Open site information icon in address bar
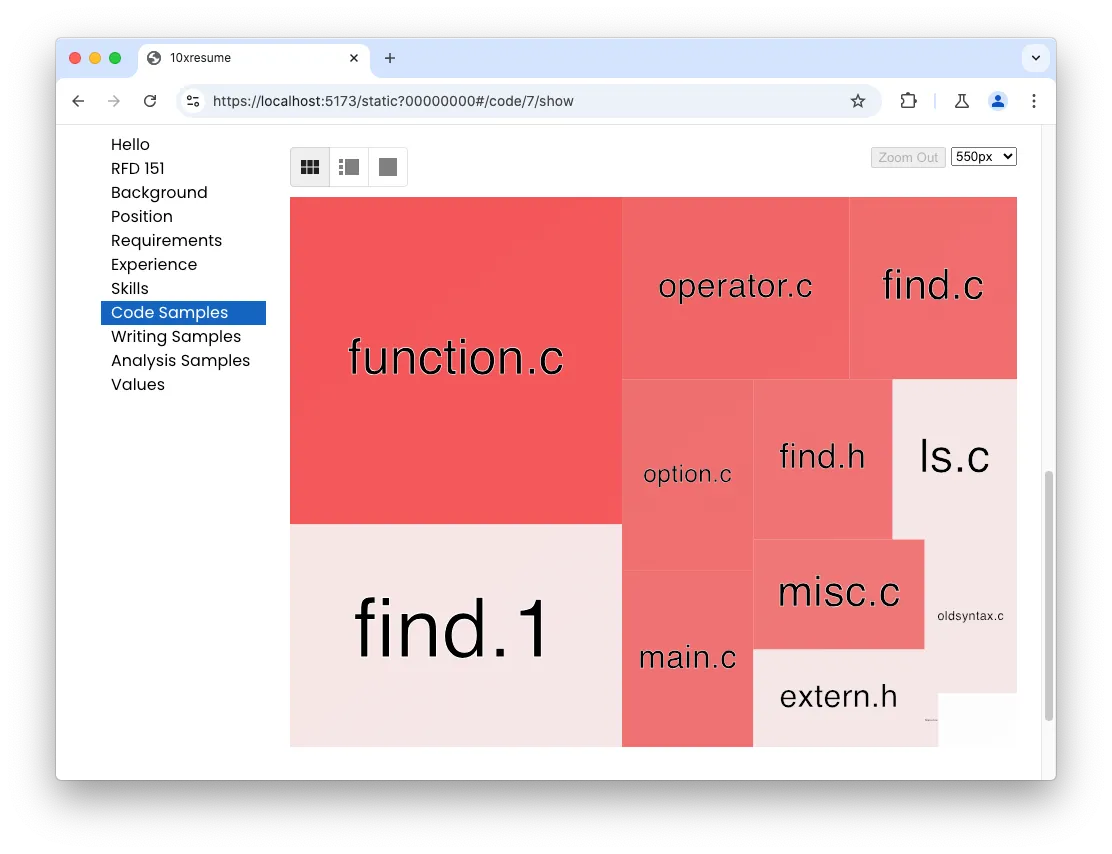 (x=193, y=101)
